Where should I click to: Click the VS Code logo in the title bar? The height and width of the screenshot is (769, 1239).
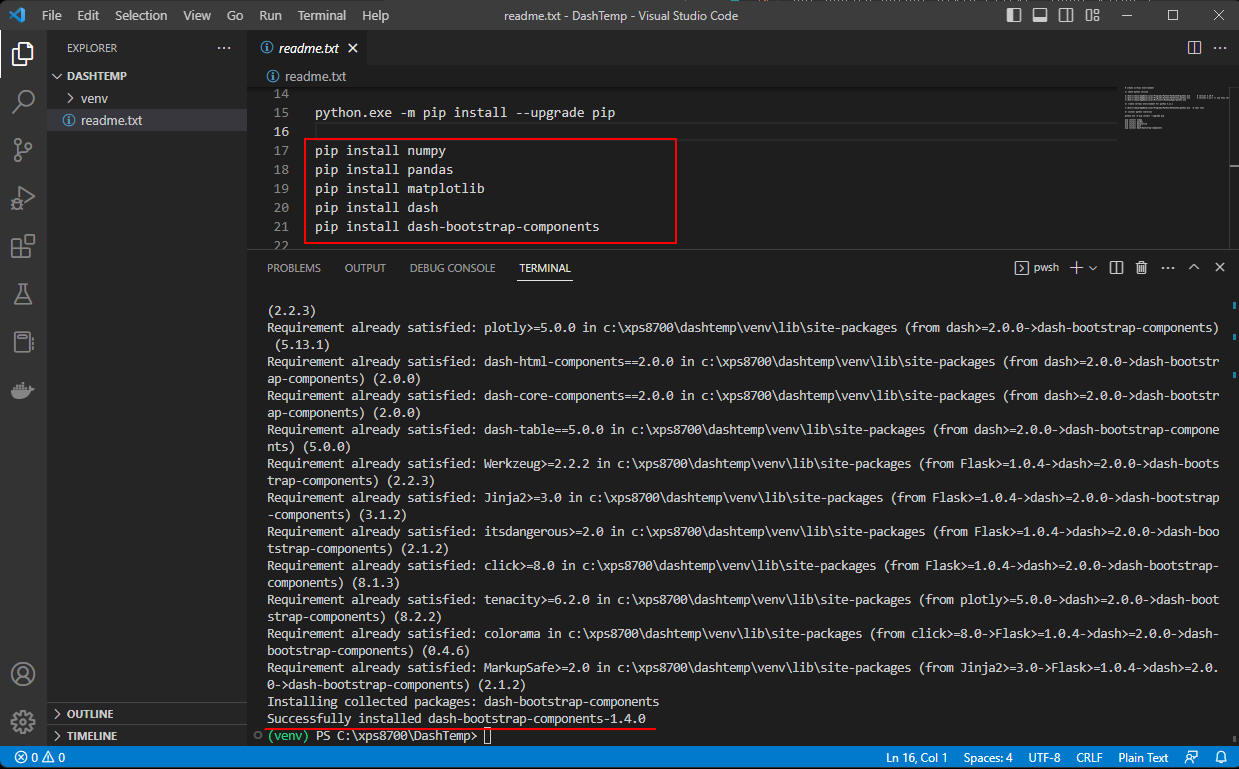[16, 16]
